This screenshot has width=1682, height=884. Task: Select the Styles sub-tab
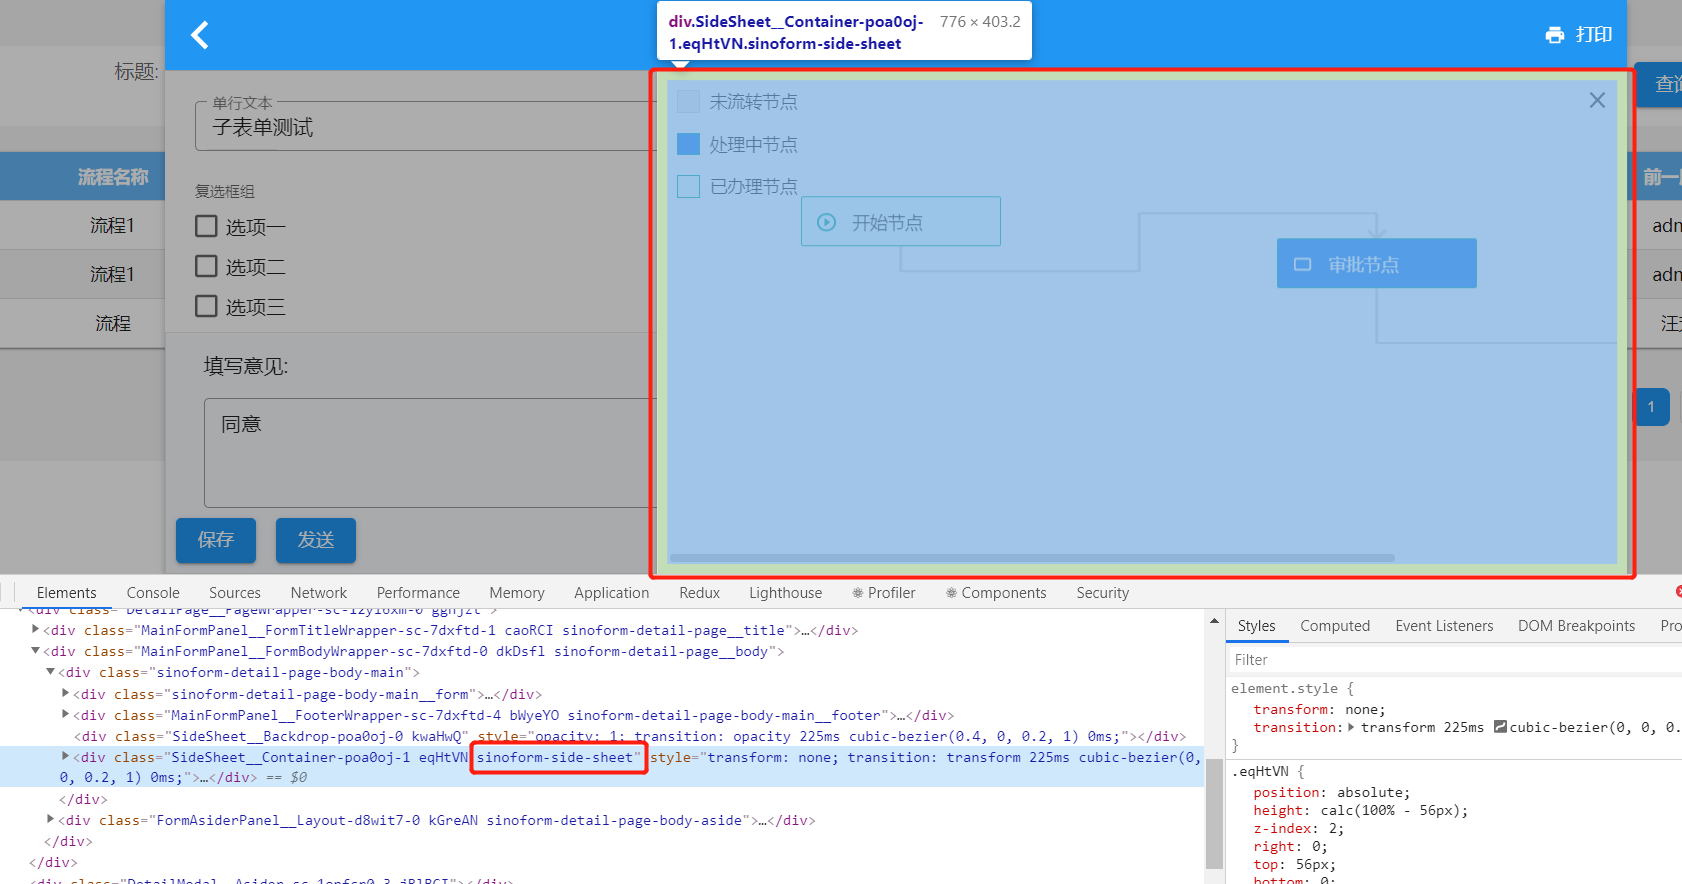tap(1256, 626)
